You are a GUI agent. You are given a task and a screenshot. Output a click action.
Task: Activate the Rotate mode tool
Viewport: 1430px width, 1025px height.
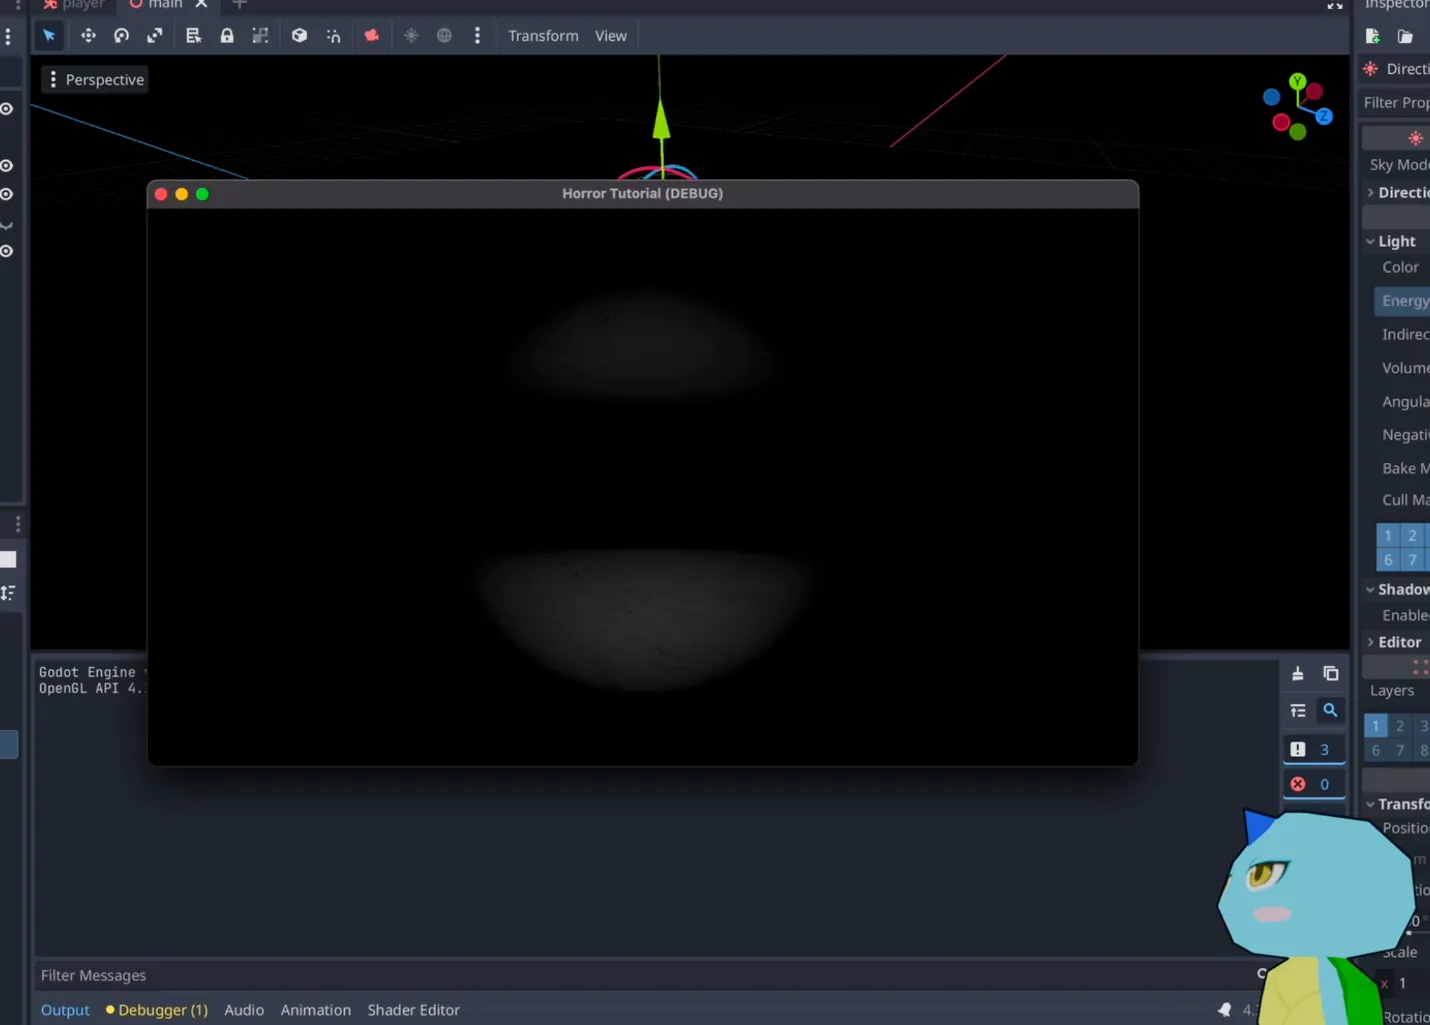pyautogui.click(x=121, y=36)
